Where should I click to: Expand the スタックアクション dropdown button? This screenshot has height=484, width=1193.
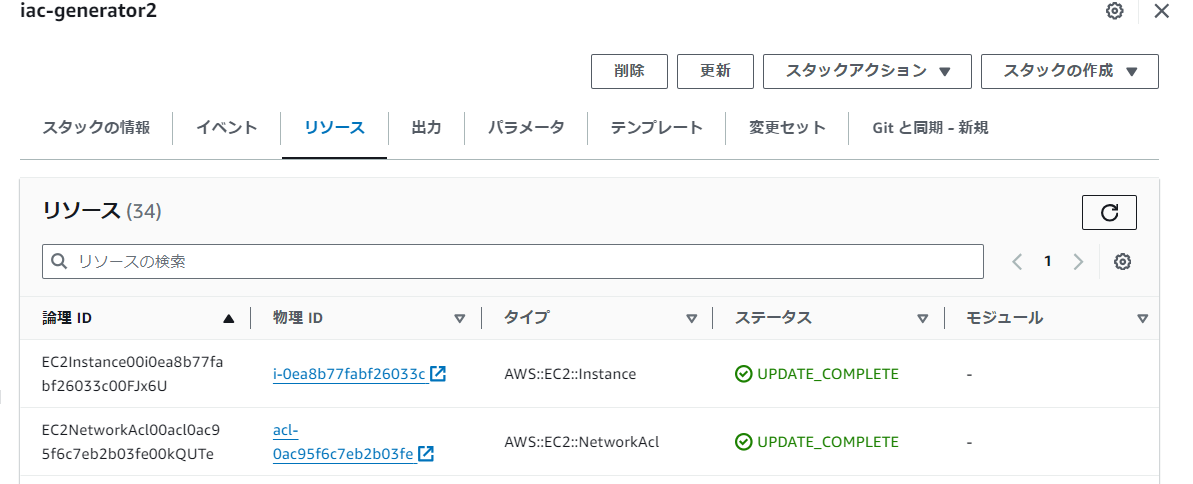865,71
